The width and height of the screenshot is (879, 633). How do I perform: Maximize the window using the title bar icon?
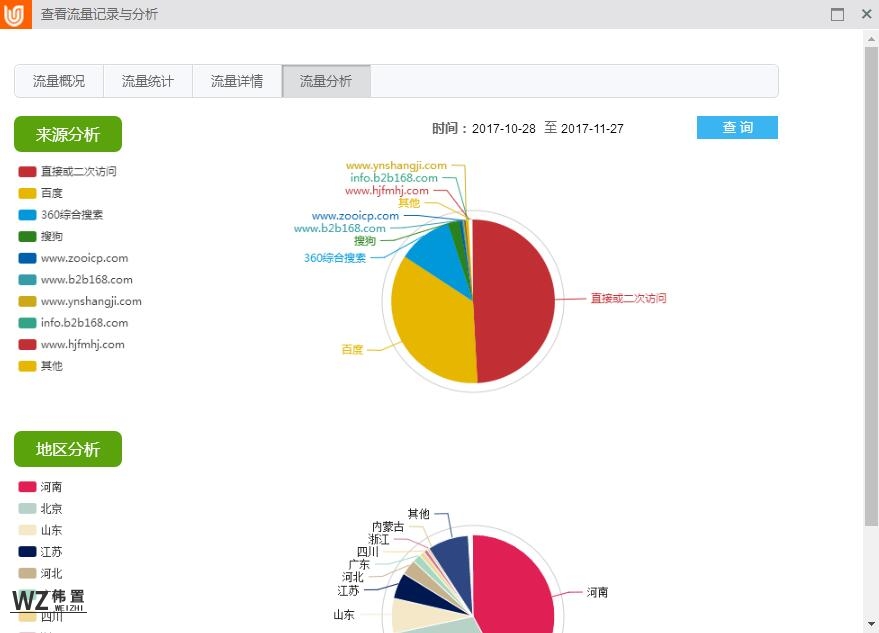click(x=837, y=15)
